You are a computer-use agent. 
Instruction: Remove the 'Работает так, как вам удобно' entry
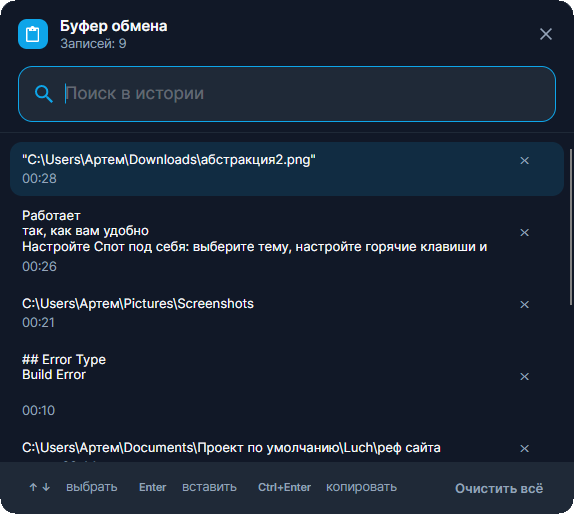pyautogui.click(x=524, y=232)
